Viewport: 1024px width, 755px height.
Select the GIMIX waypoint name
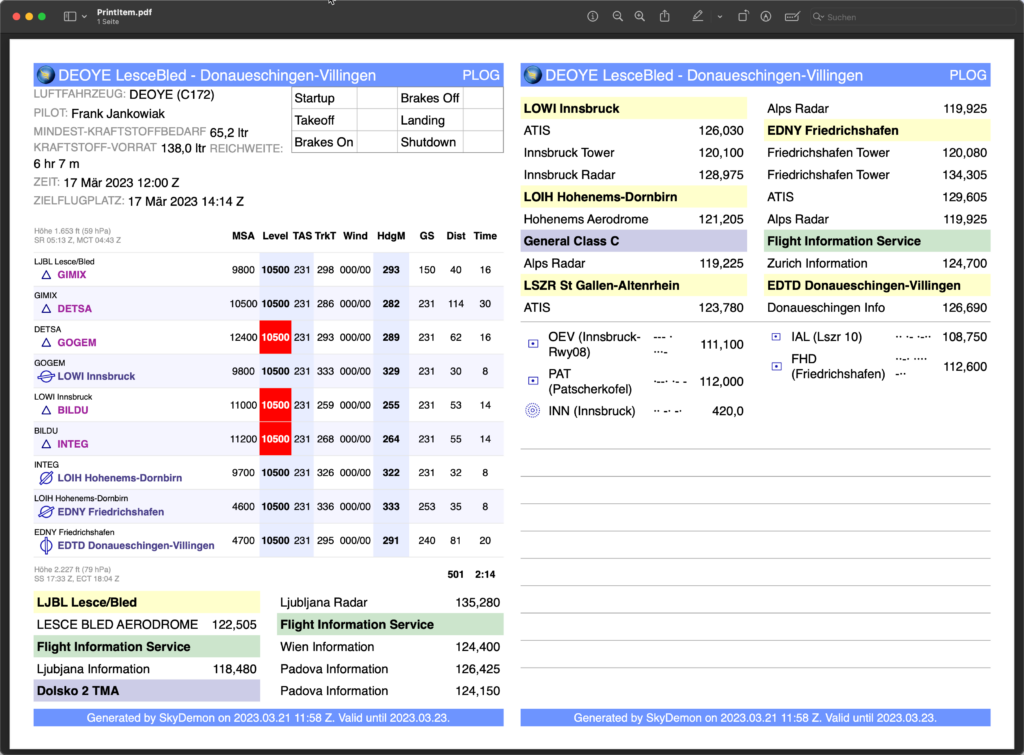pyautogui.click(x=72, y=275)
